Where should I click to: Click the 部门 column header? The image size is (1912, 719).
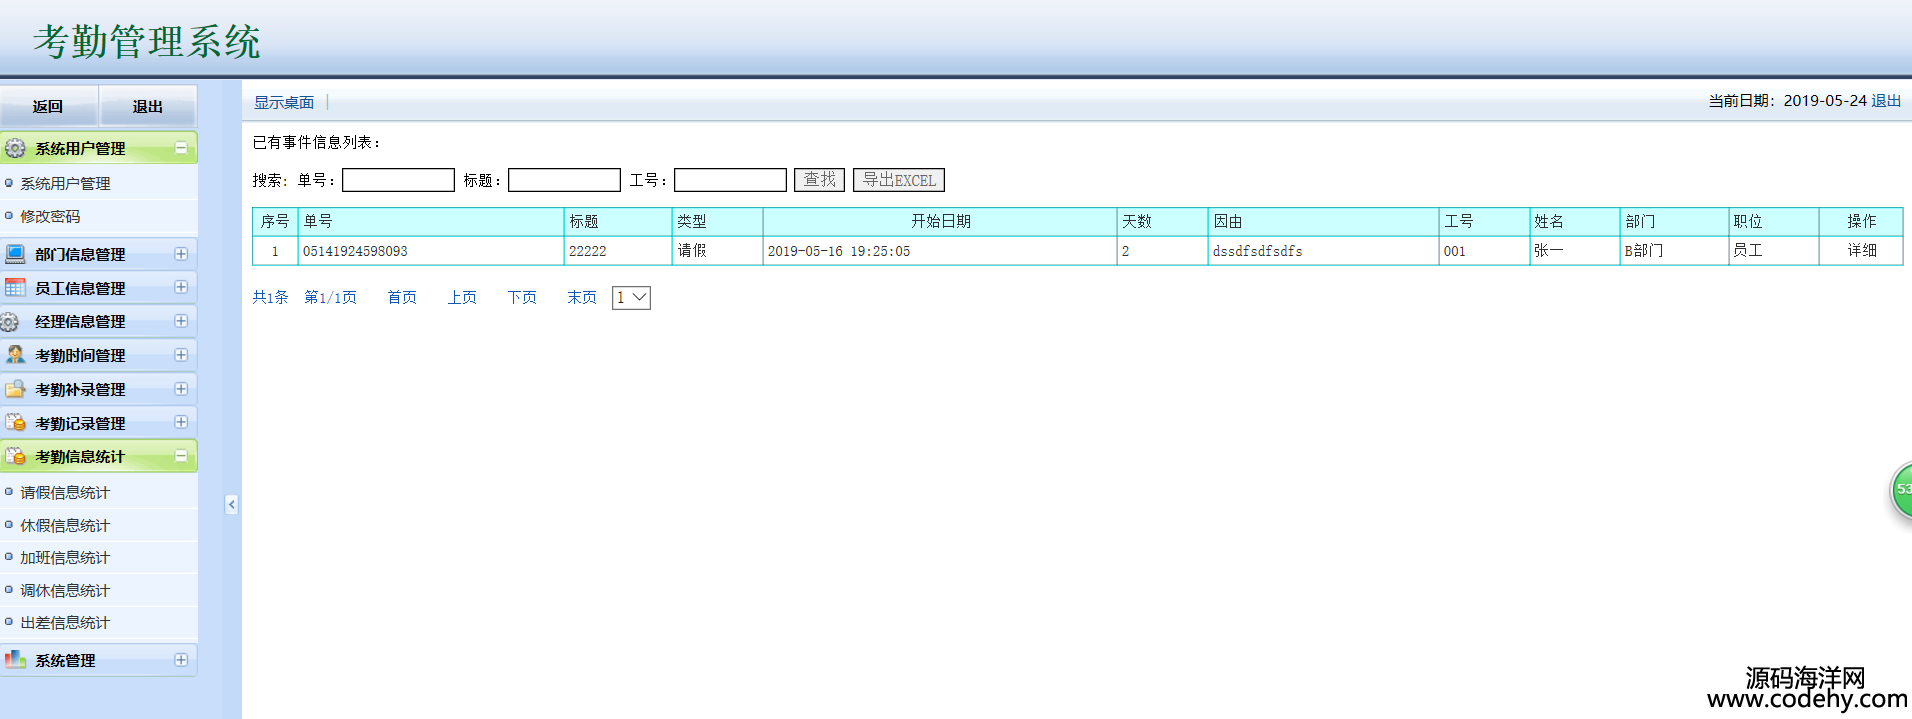(x=1674, y=222)
